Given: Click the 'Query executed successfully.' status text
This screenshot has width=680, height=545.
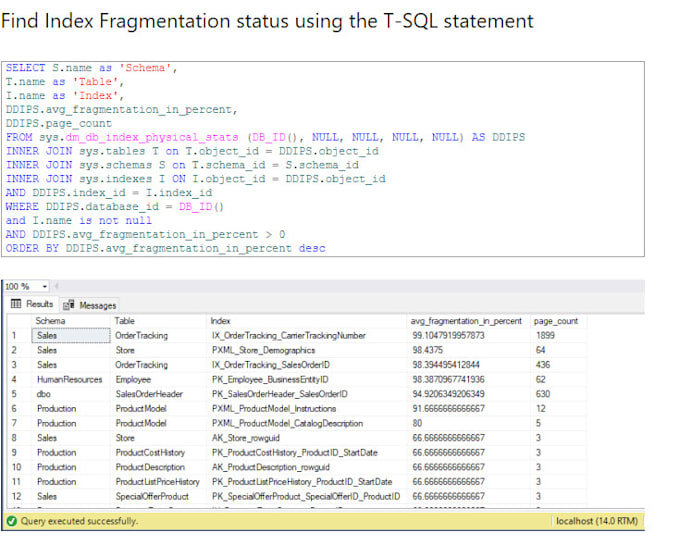Looking at the screenshot, I should [79, 521].
